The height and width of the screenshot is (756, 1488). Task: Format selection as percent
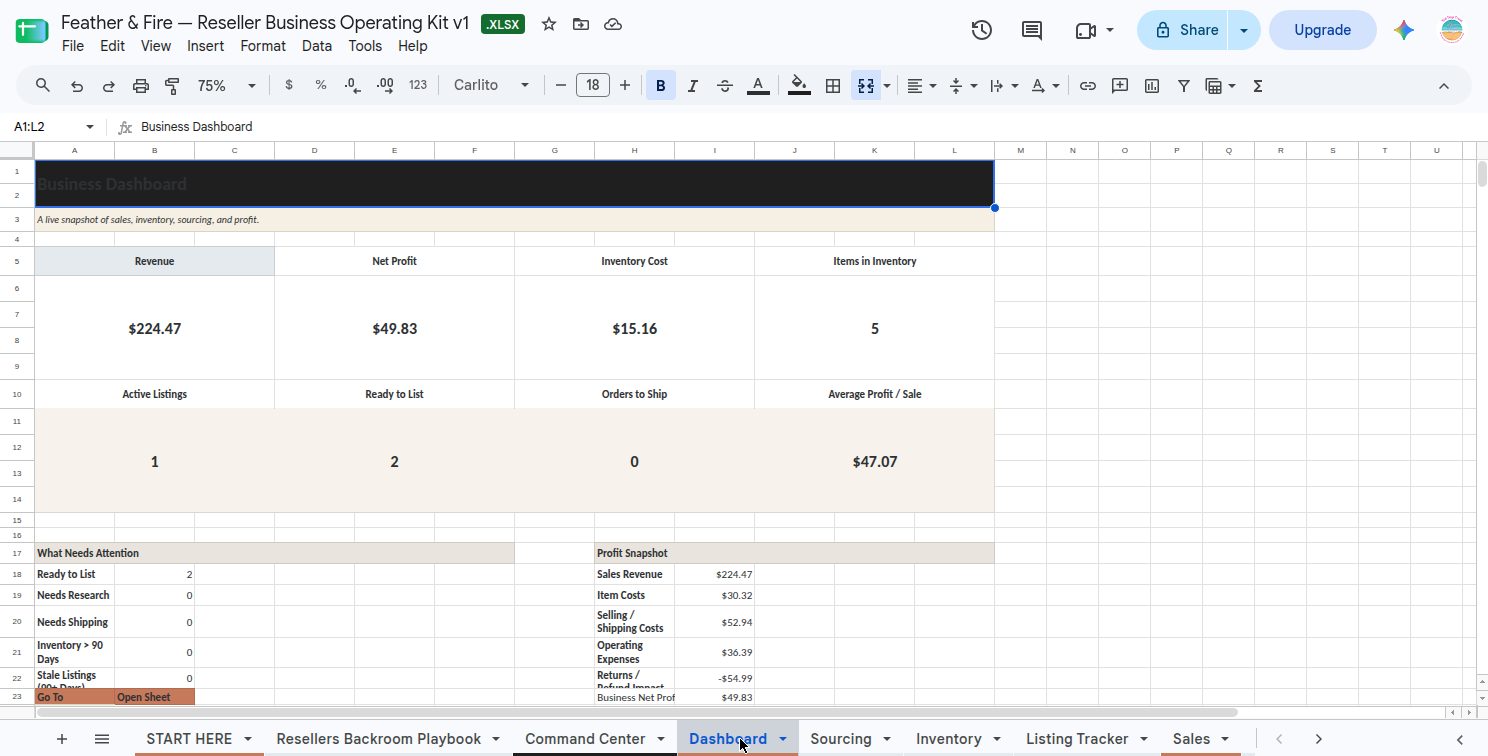pyautogui.click(x=321, y=86)
